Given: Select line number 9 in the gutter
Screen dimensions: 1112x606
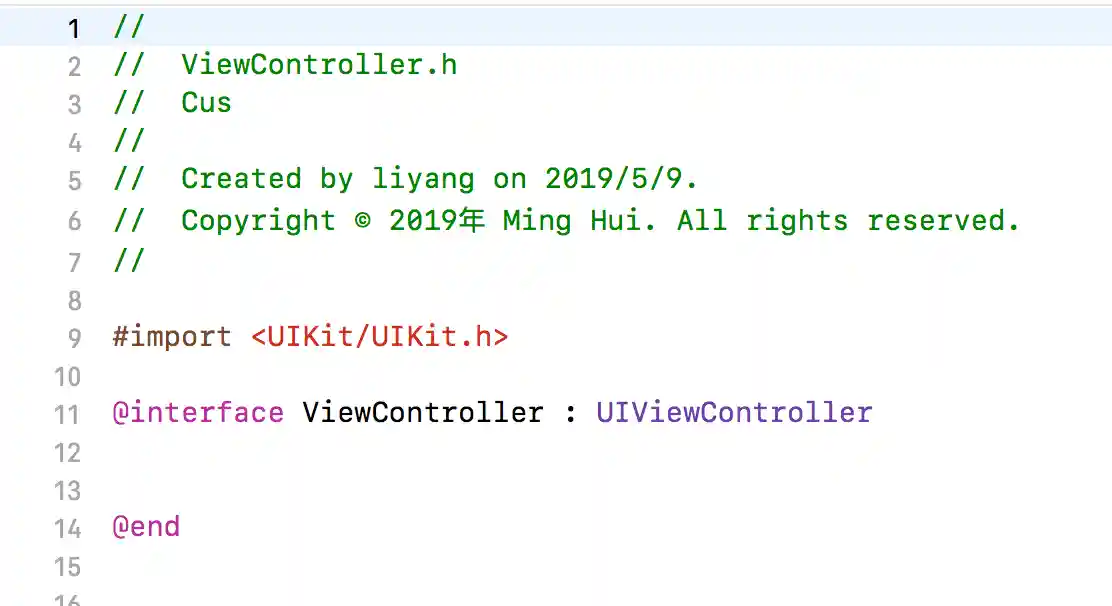Looking at the screenshot, I should point(74,338).
